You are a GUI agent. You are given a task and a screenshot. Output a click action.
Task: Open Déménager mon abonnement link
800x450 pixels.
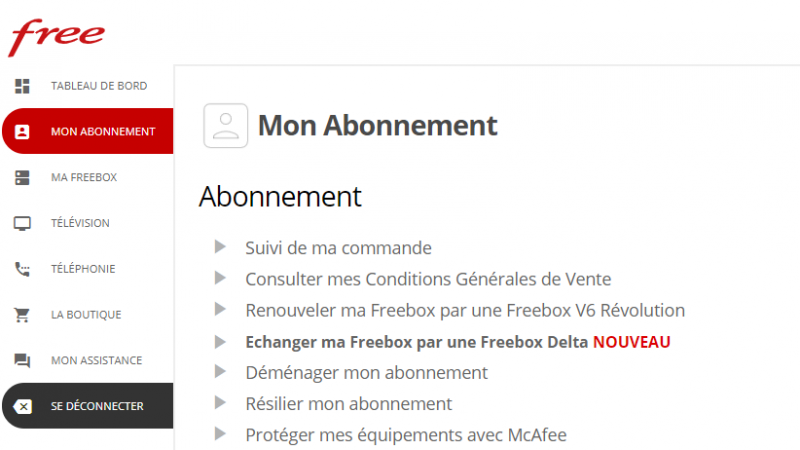[x=366, y=373]
